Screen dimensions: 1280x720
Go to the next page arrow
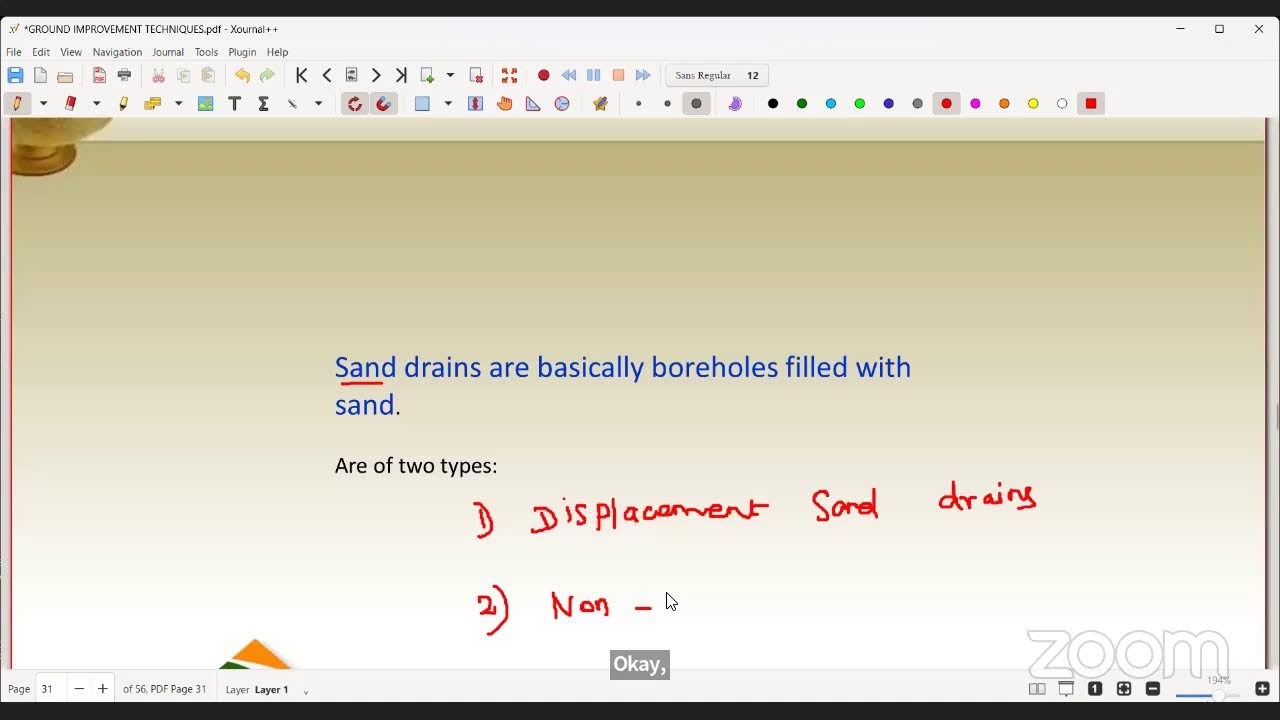click(376, 75)
